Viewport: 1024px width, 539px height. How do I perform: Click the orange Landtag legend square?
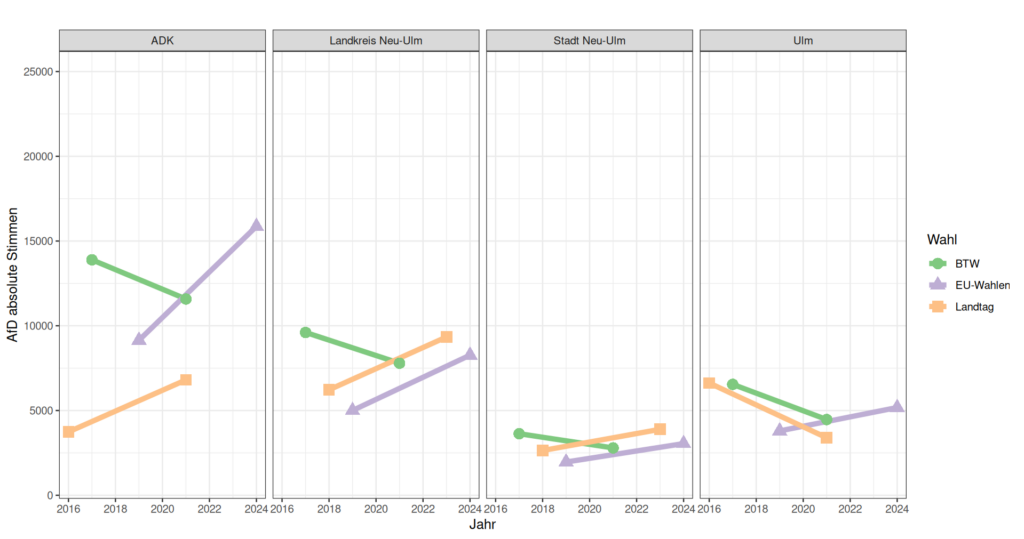pos(938,307)
